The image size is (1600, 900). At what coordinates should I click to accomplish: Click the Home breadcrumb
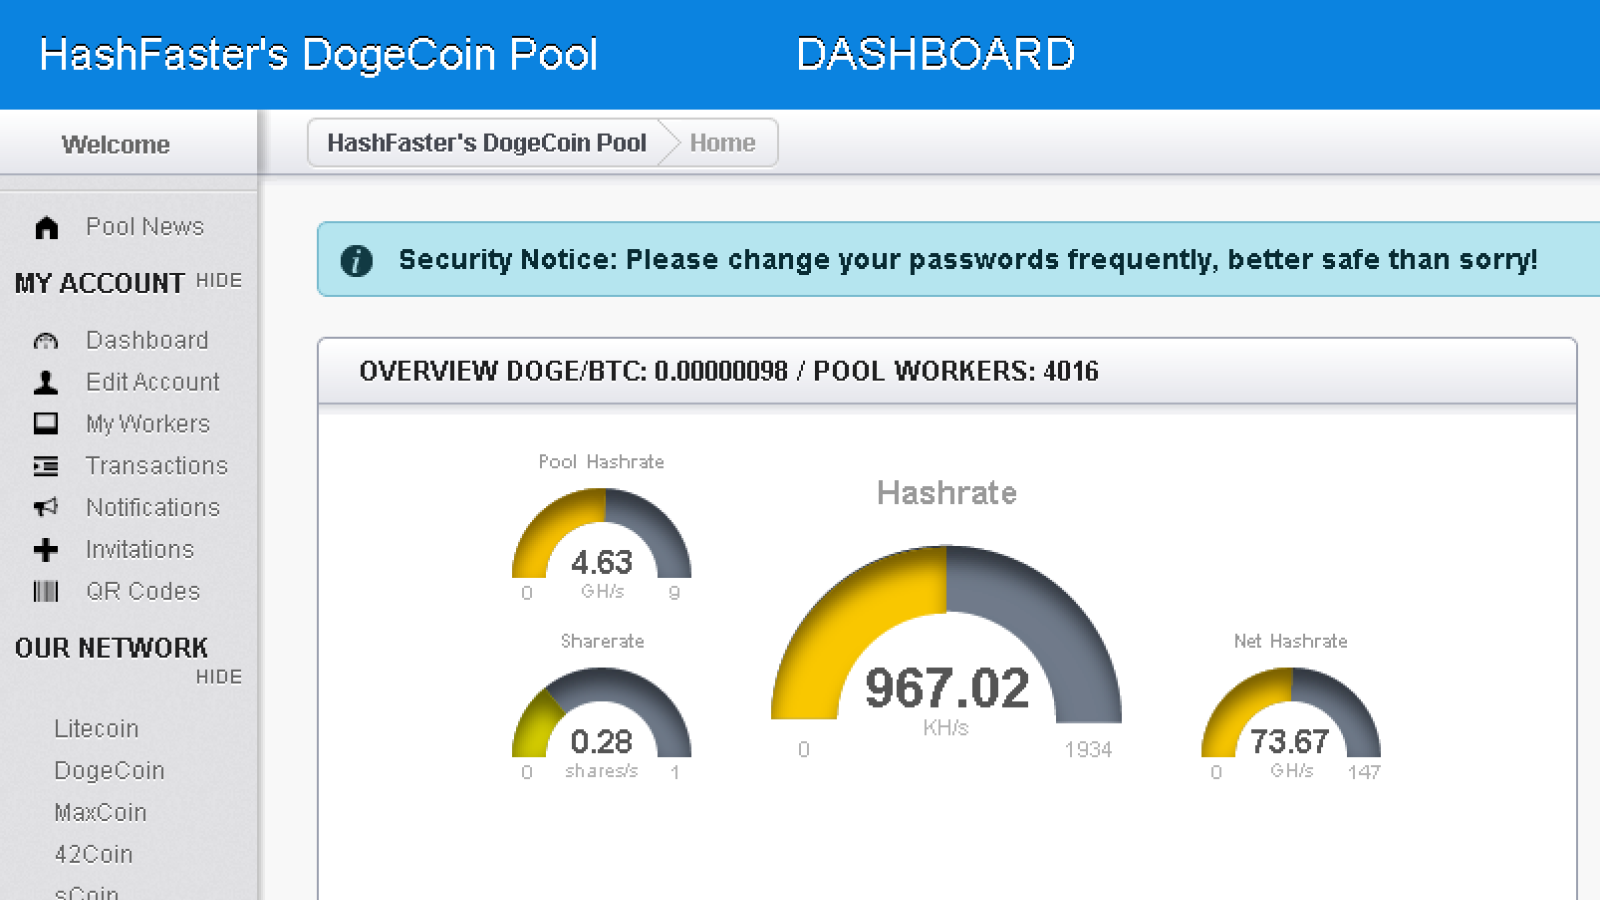point(722,143)
